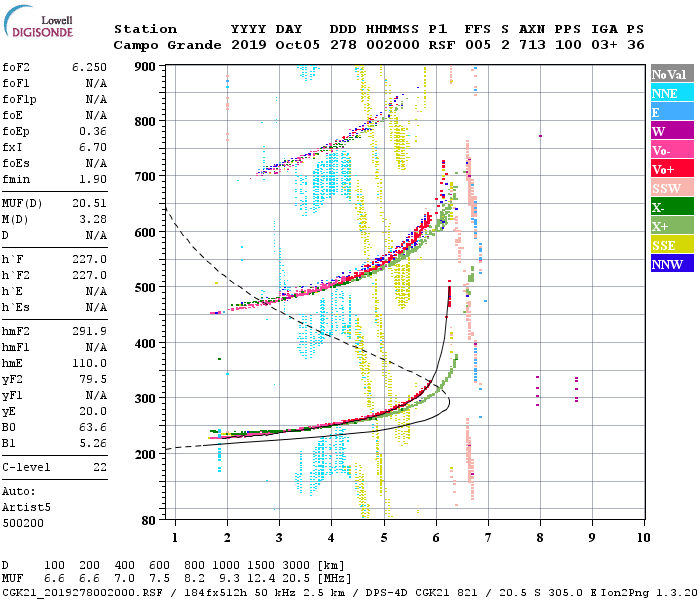This screenshot has height=600, width=700.
Task: Select the E blue legend swatch
Action: 672,111
